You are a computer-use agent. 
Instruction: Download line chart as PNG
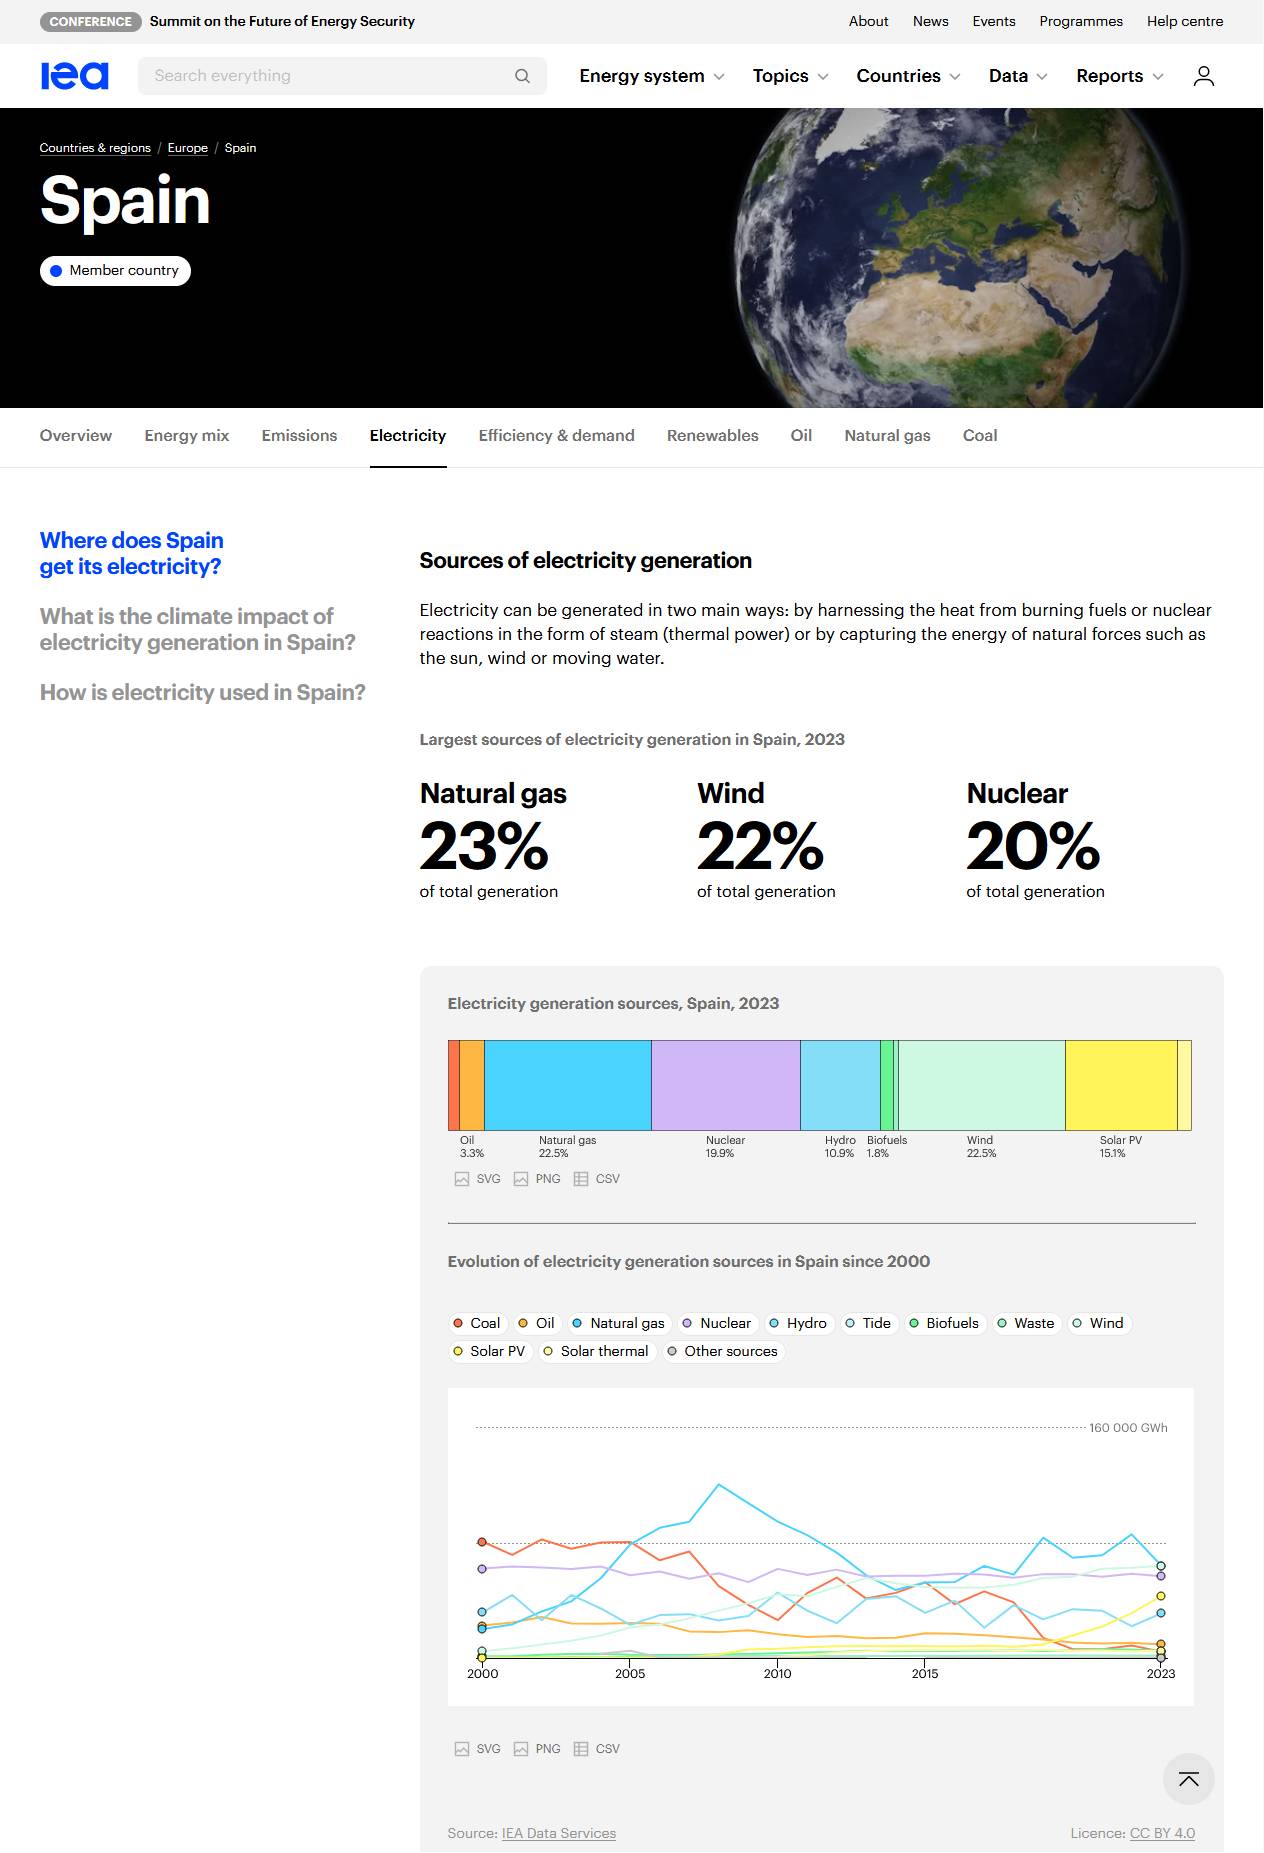tap(537, 1749)
